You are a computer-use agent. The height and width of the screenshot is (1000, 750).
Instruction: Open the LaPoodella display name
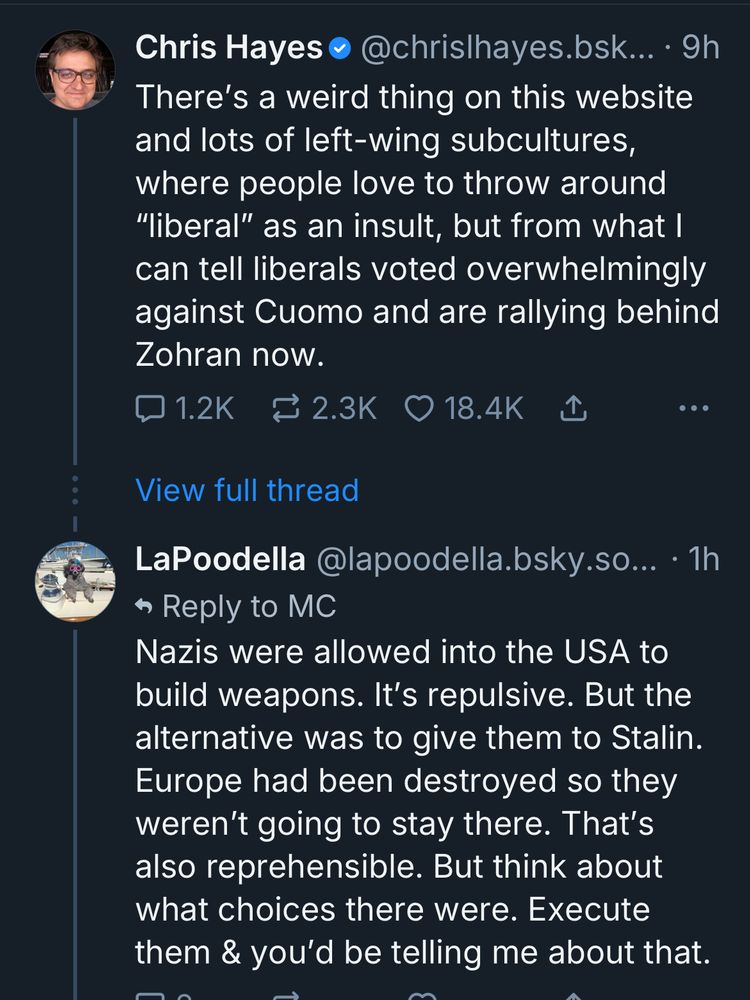220,559
